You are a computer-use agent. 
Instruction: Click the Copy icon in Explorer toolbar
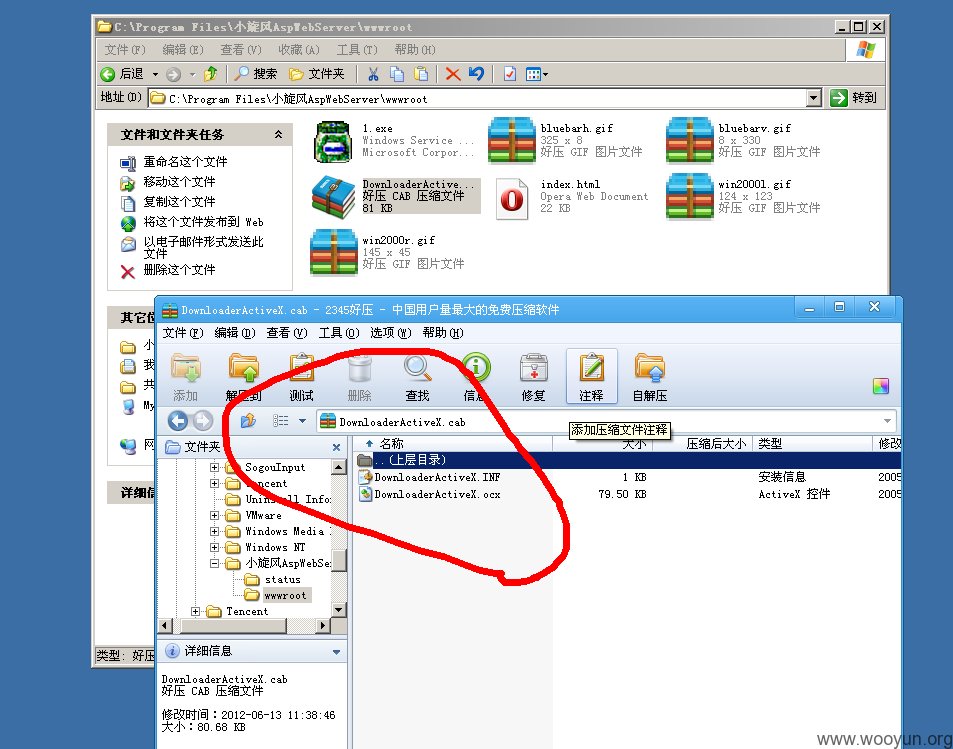(x=397, y=74)
